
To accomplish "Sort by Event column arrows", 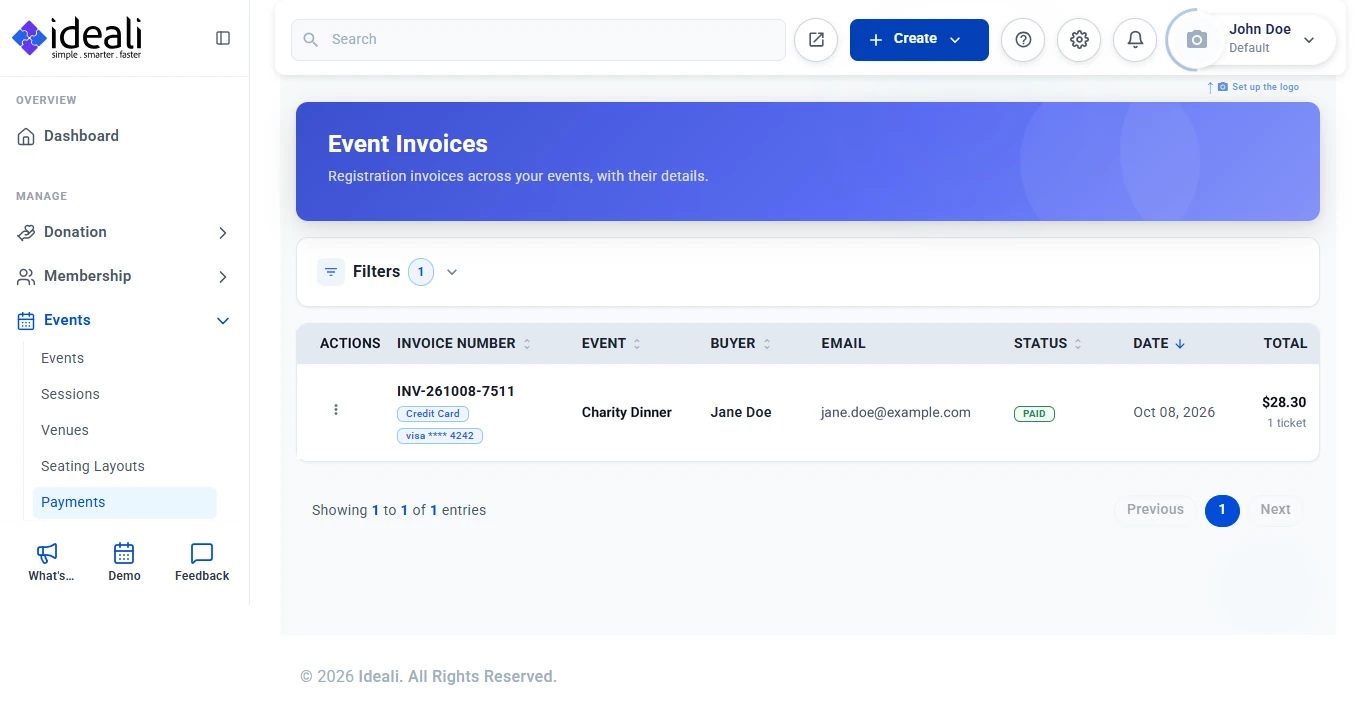I will (x=637, y=344).
